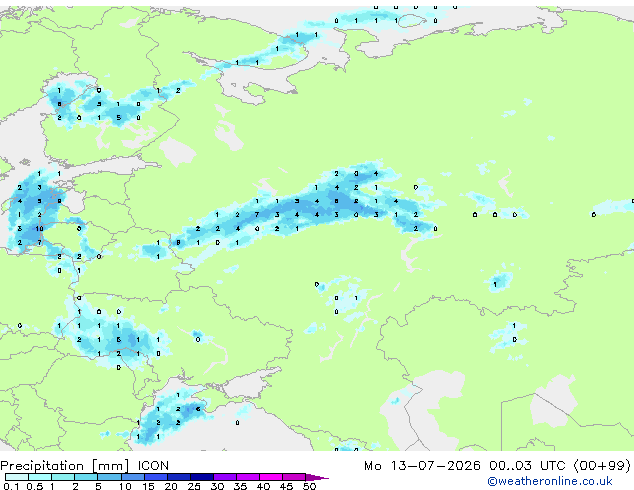Click the purple arrow tip ending the legend
The height and width of the screenshot is (490, 634).
tap(317, 477)
